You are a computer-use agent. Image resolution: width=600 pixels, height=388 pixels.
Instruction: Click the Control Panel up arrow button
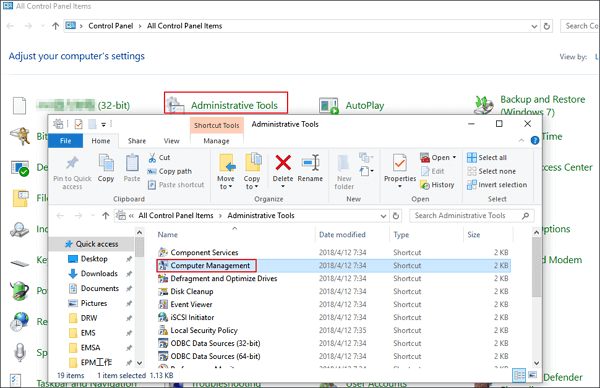(55, 26)
